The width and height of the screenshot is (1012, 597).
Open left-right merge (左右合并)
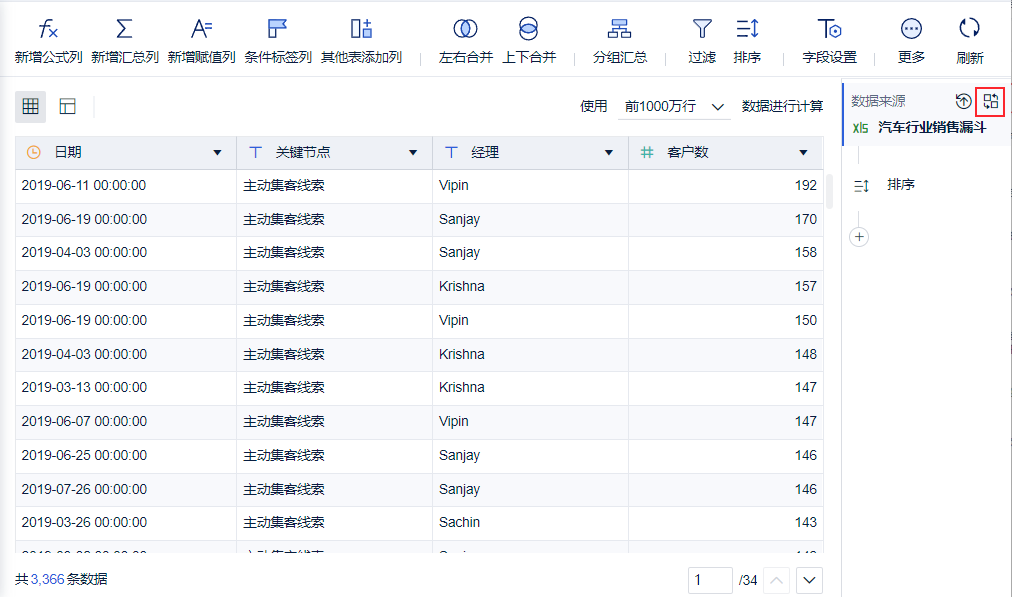point(465,41)
